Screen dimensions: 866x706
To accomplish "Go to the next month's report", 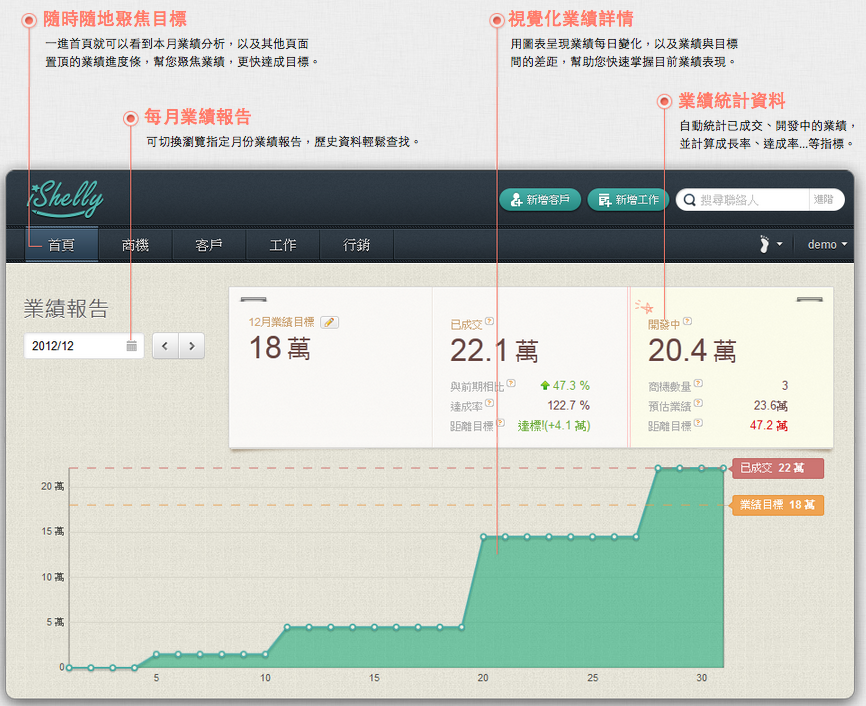I will pos(191,346).
